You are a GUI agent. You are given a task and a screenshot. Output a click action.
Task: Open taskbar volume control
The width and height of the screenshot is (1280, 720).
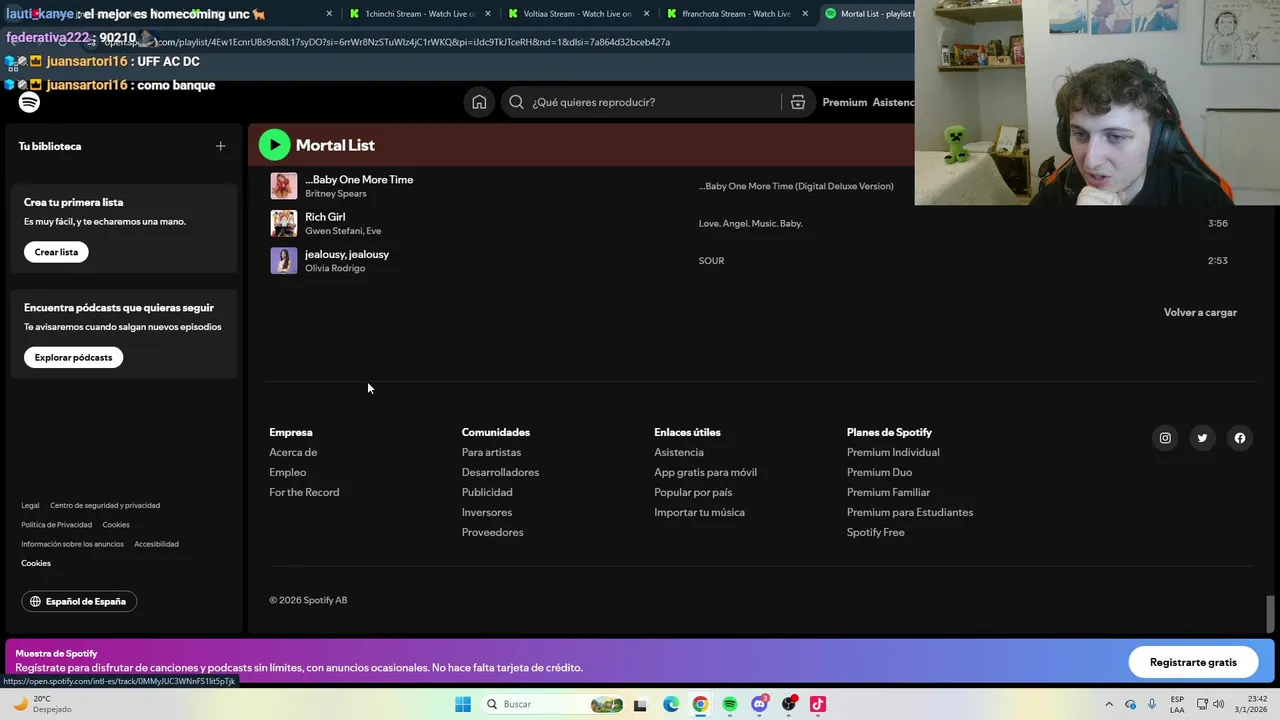pyautogui.click(x=1219, y=704)
